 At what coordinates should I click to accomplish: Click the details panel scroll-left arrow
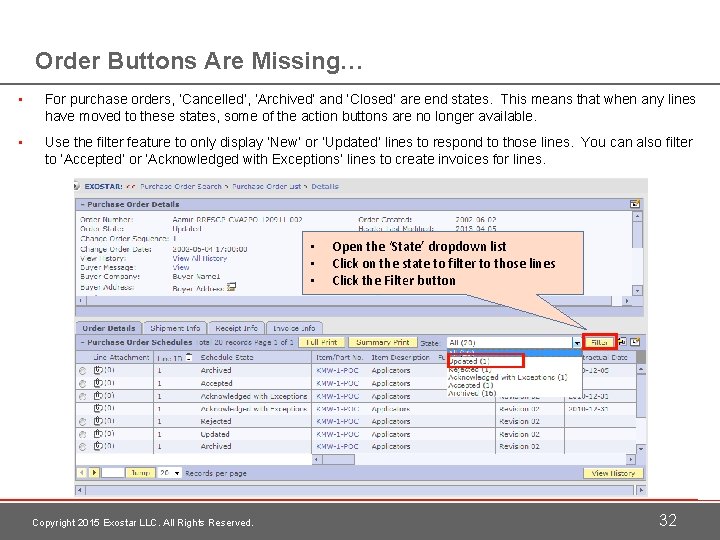80,301
